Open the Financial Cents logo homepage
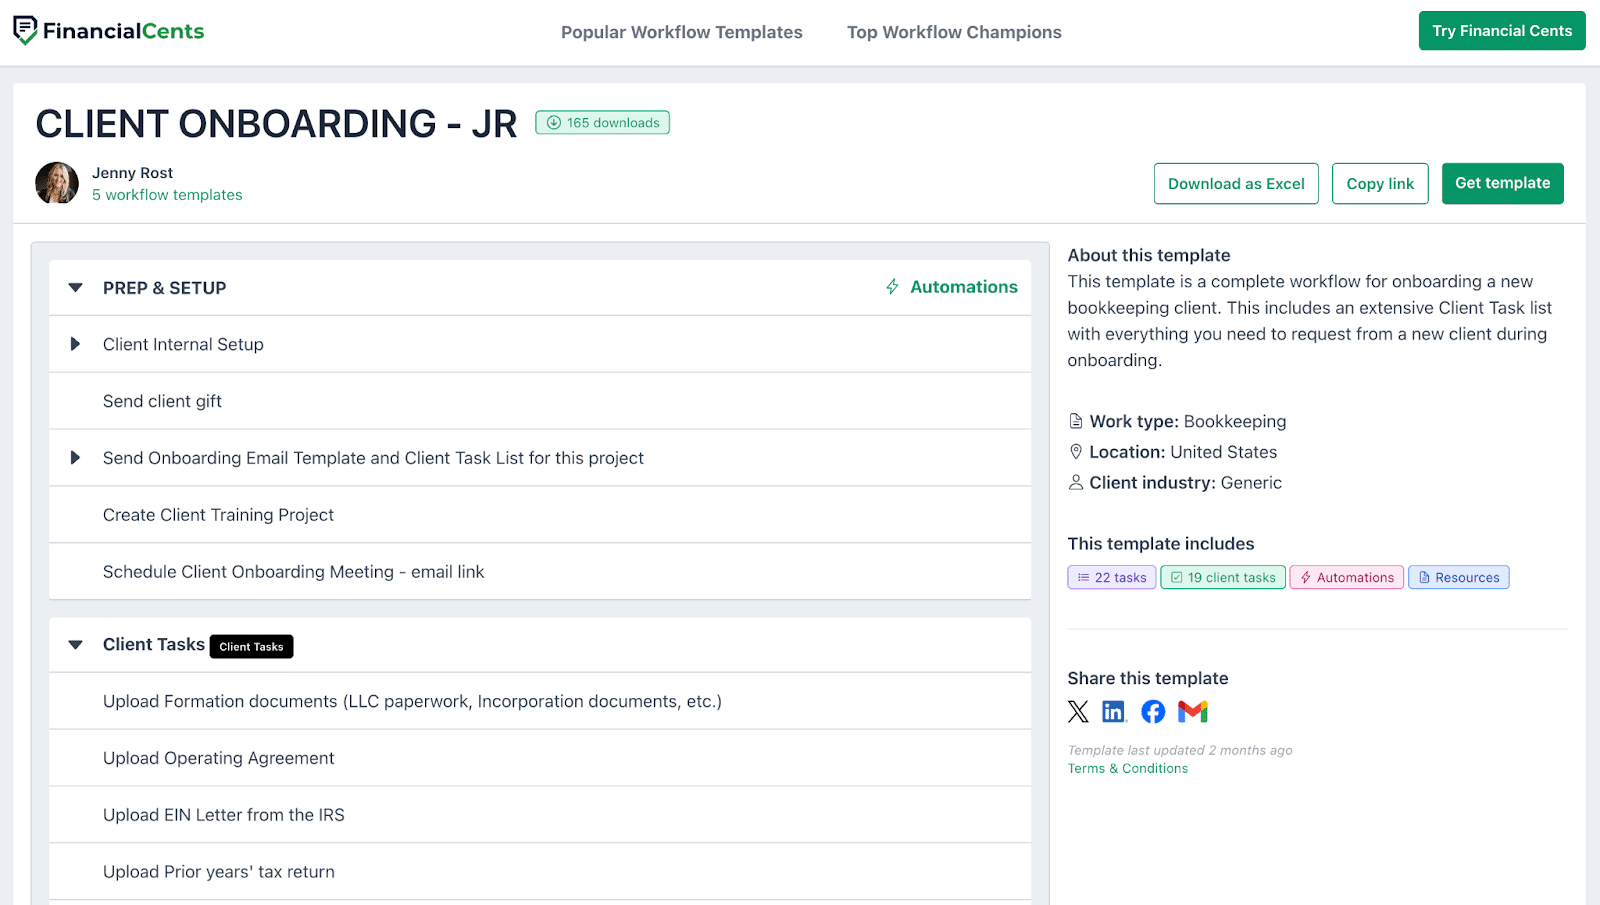 108,31
